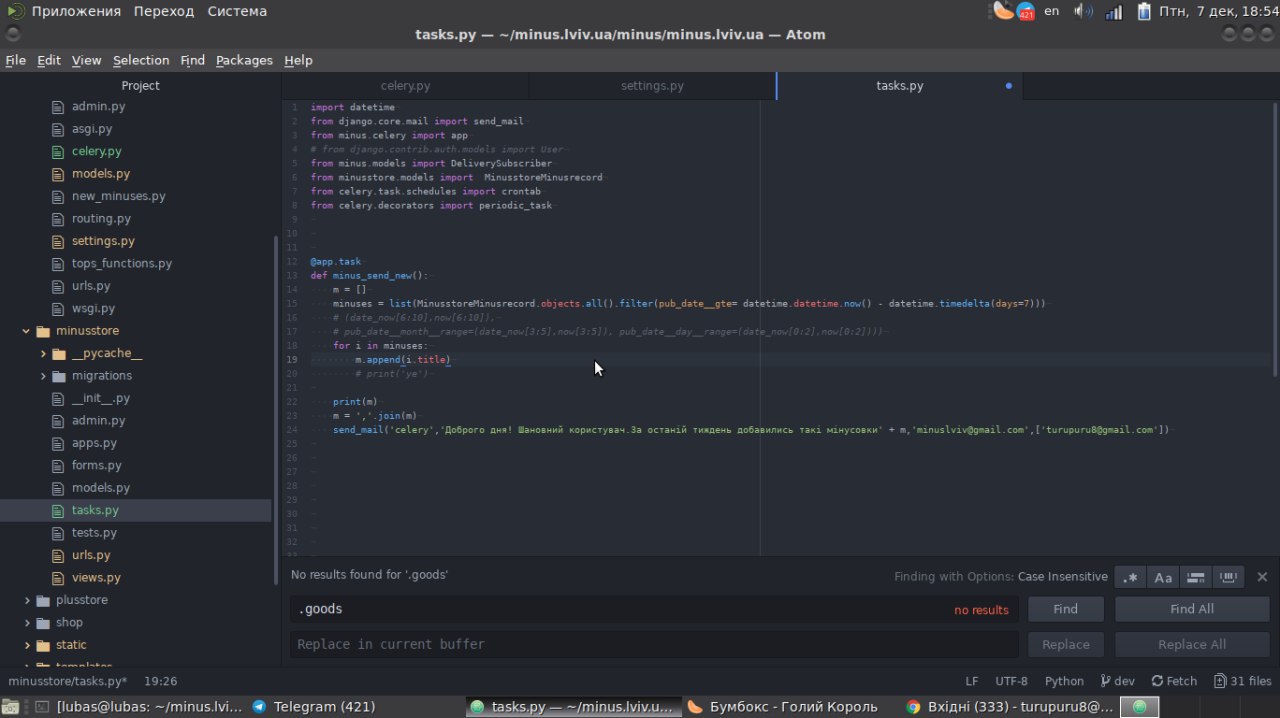Click the en keyboard layout indicator
Image resolution: width=1280 pixels, height=718 pixels.
pyautogui.click(x=1052, y=11)
